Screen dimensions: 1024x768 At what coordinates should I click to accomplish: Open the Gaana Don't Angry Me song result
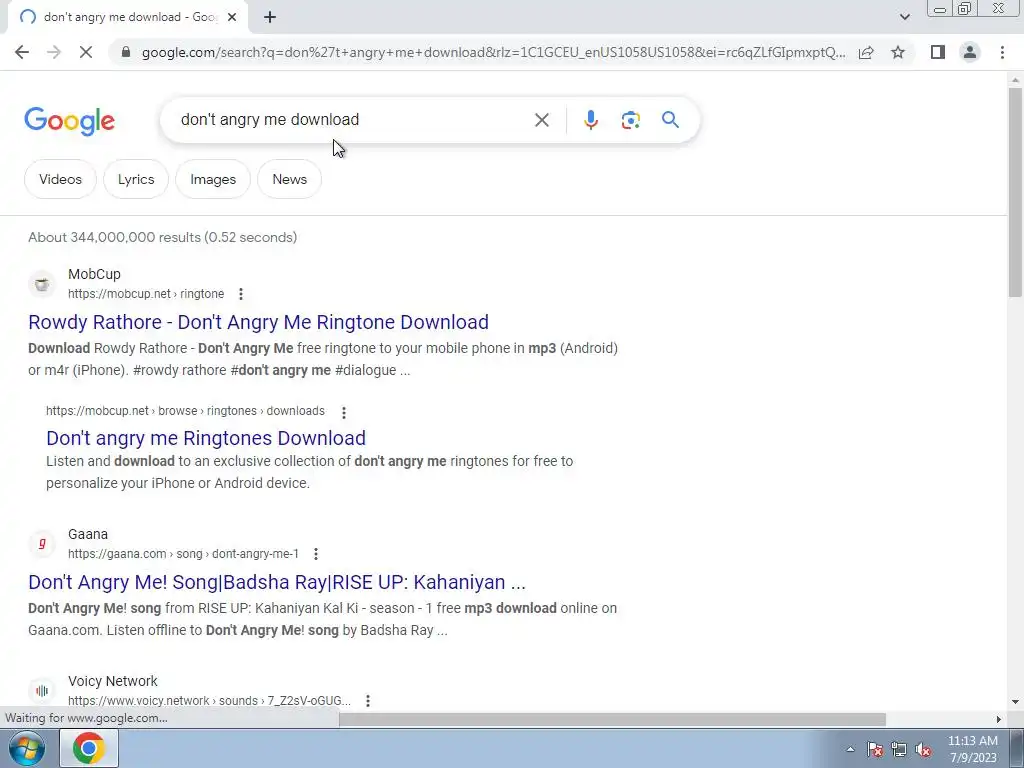pyautogui.click(x=277, y=582)
